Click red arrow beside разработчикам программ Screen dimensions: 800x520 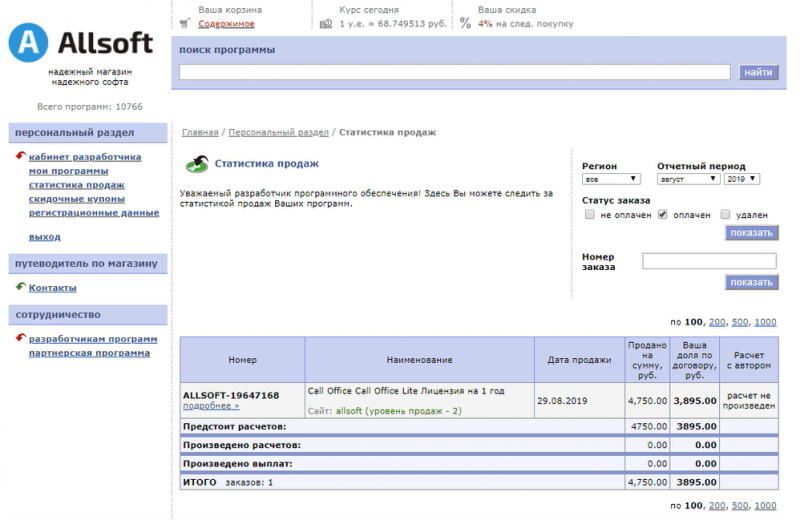pos(20,338)
